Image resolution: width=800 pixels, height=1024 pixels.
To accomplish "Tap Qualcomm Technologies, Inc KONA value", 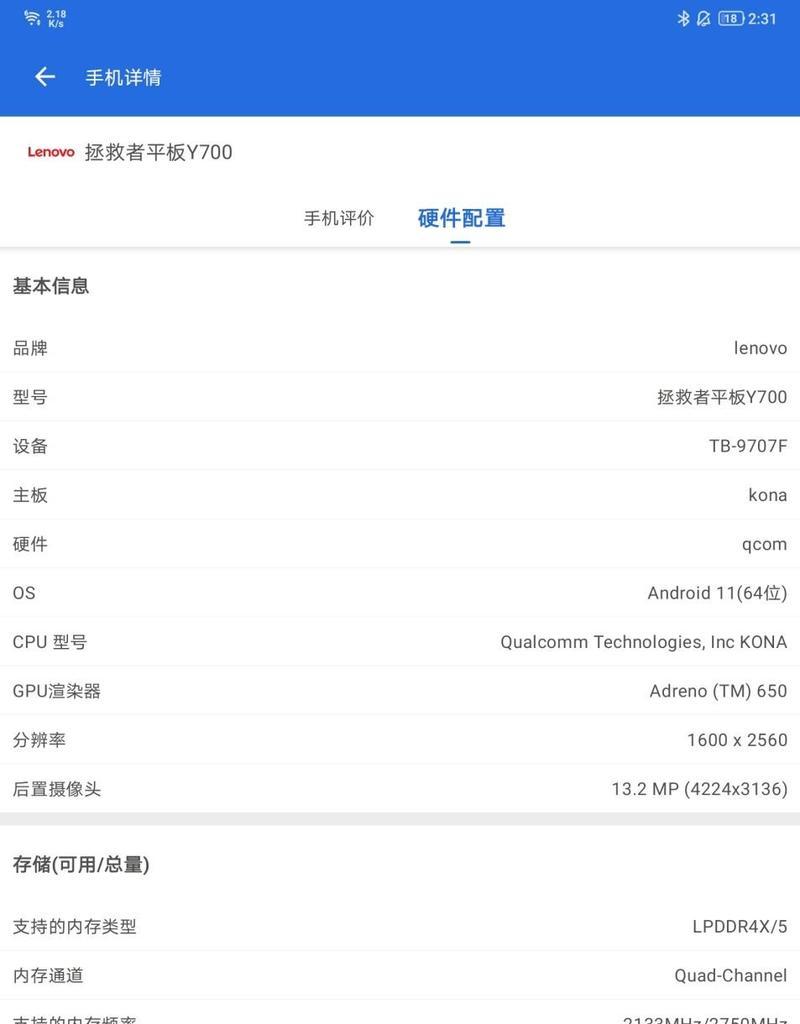I will (643, 642).
